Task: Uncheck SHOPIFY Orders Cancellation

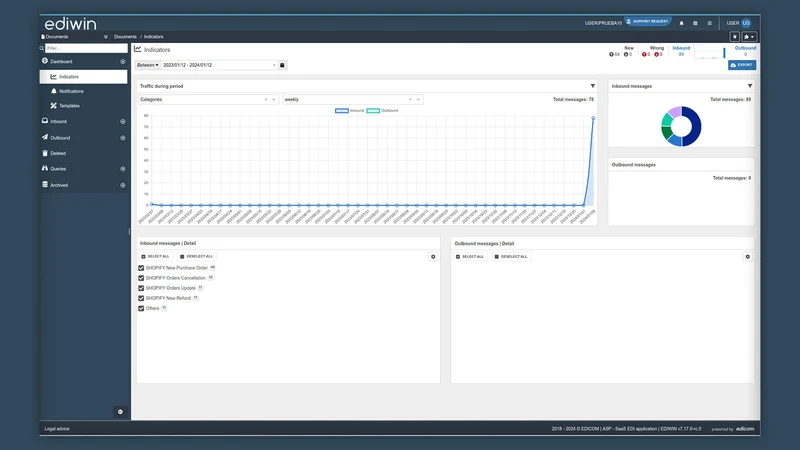Action: coord(141,278)
